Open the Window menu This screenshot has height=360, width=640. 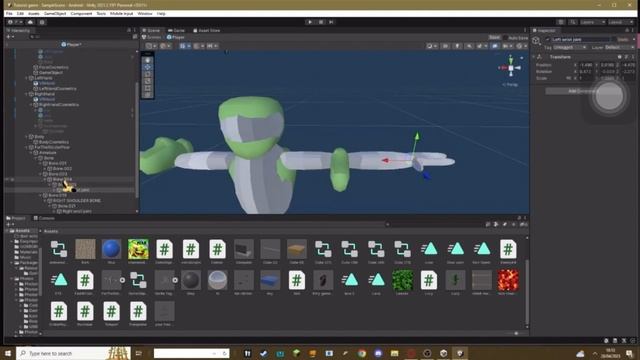pos(145,13)
